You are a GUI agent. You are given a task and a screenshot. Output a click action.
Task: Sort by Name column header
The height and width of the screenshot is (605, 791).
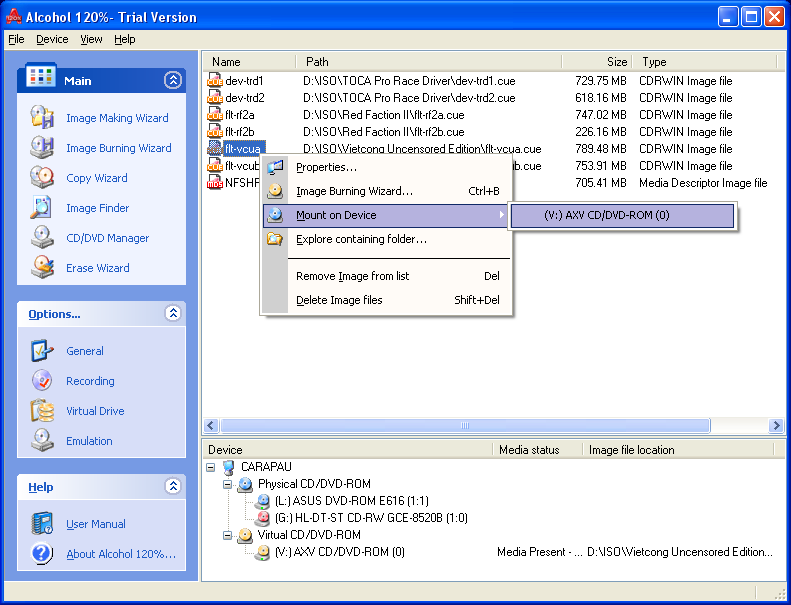point(249,62)
